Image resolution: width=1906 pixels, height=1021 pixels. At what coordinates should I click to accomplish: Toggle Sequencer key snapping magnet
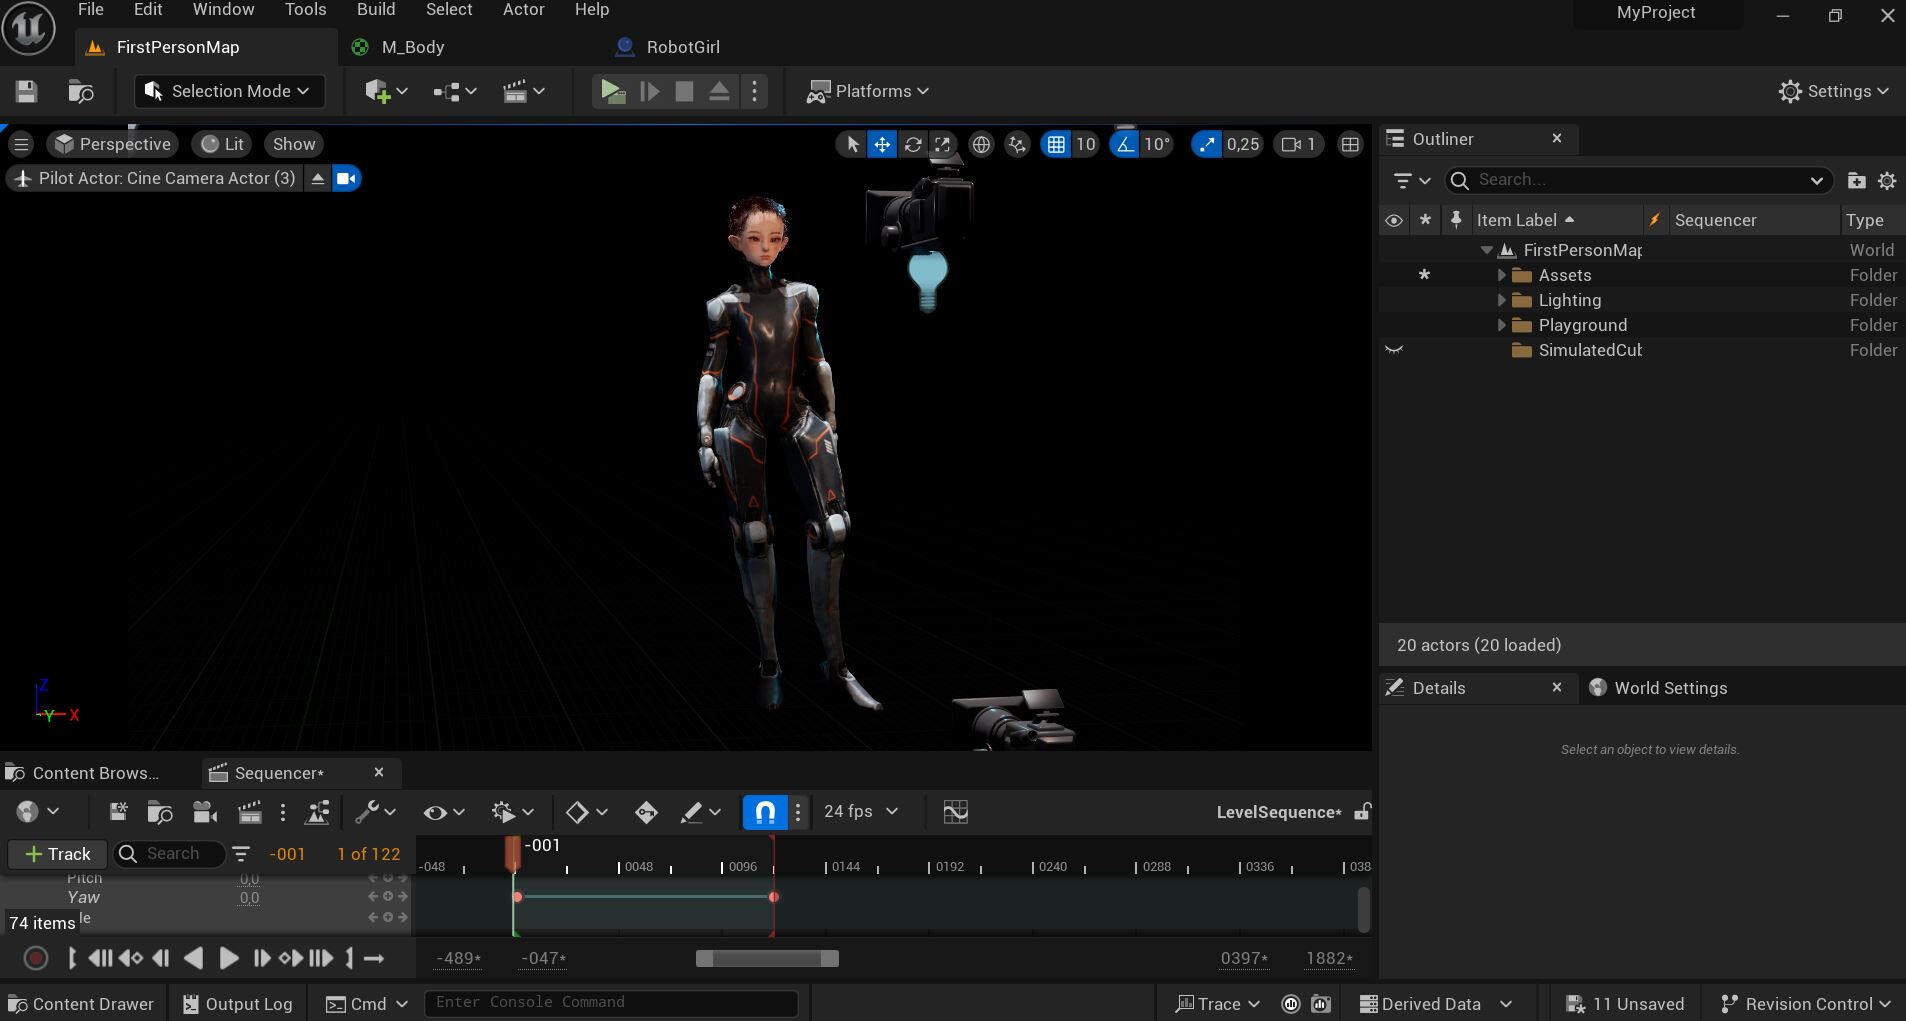765,812
